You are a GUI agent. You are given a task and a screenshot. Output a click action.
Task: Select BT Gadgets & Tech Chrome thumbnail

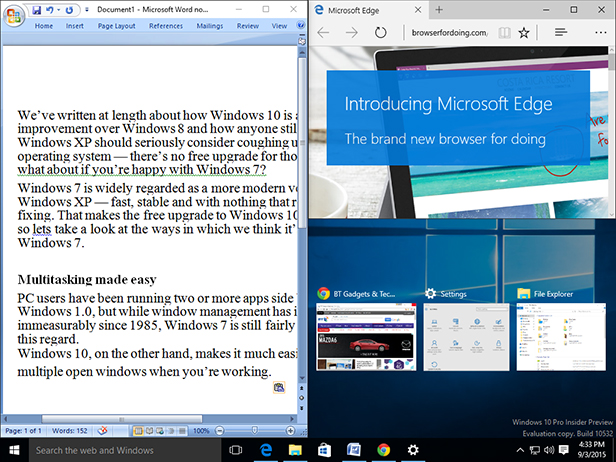coord(366,337)
